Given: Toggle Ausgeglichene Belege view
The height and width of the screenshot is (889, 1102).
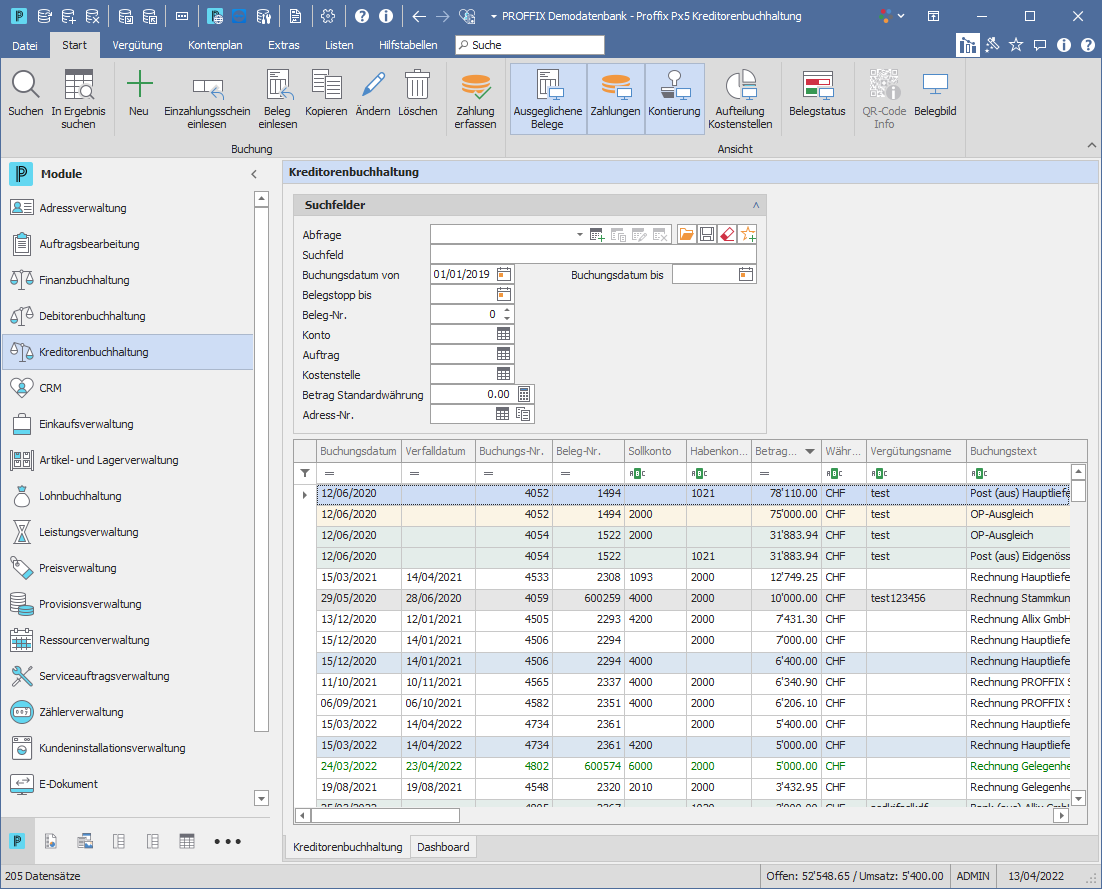Looking at the screenshot, I should click(x=547, y=98).
